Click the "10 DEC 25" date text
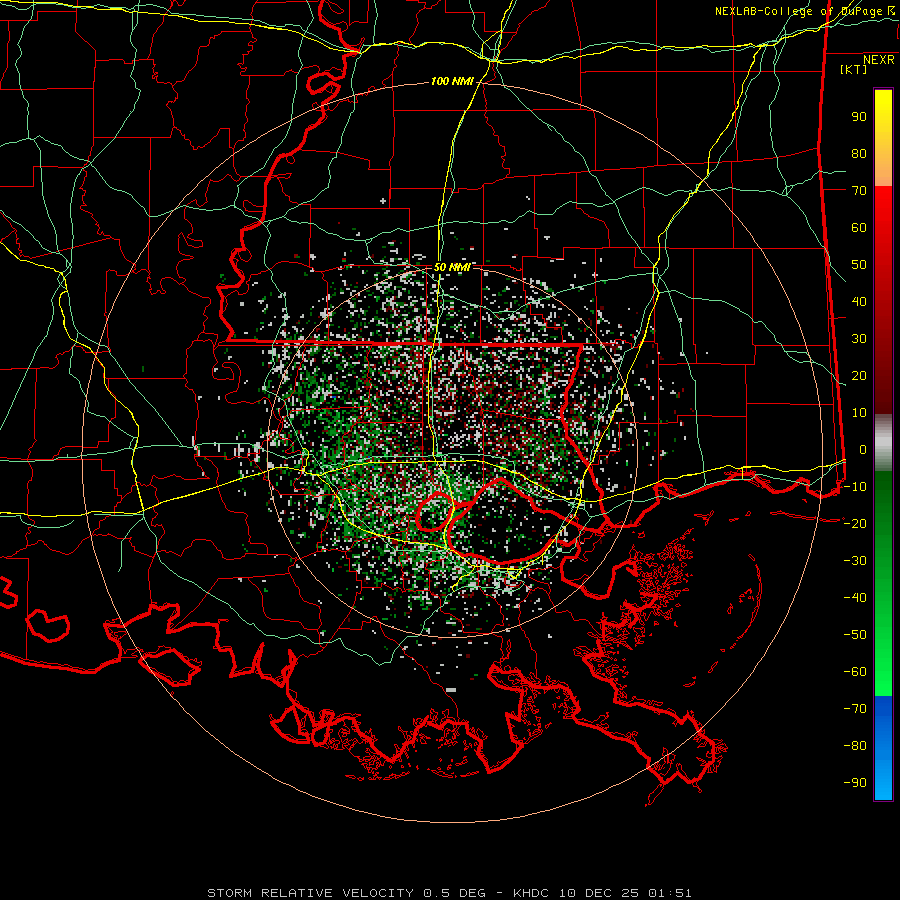This screenshot has height=900, width=900. pos(599,893)
